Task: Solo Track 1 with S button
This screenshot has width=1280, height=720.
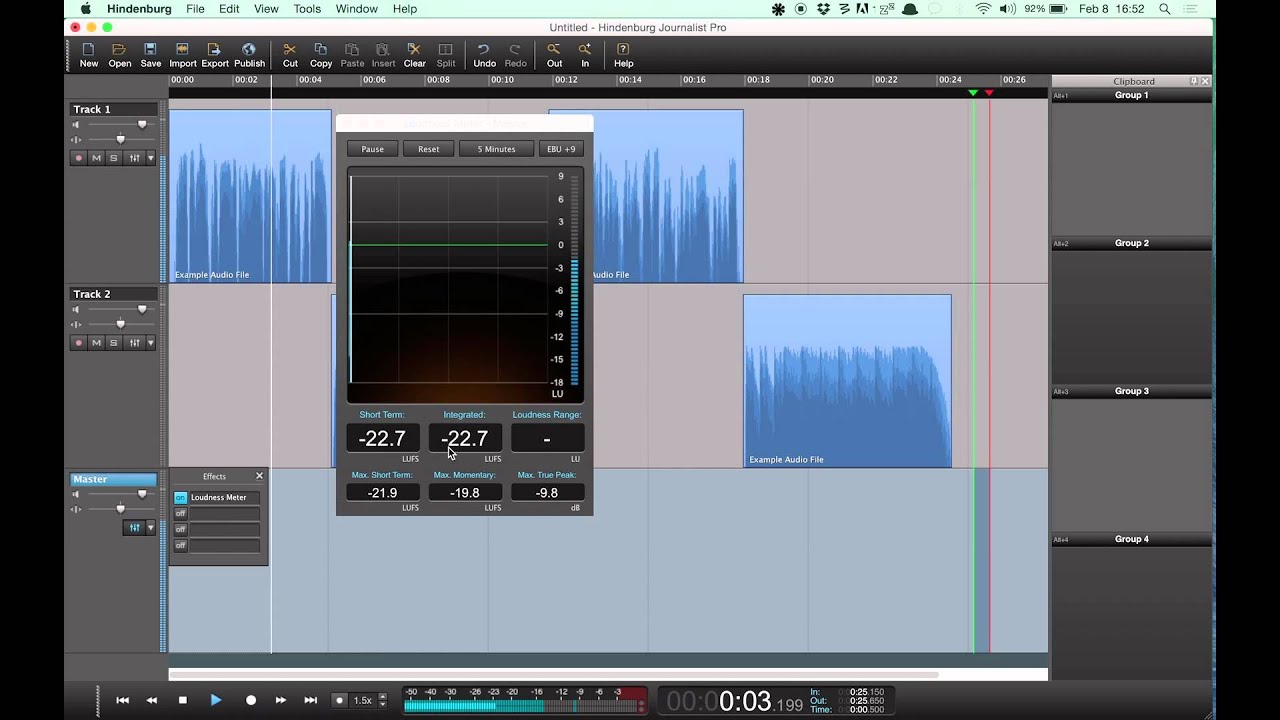Action: 113,158
